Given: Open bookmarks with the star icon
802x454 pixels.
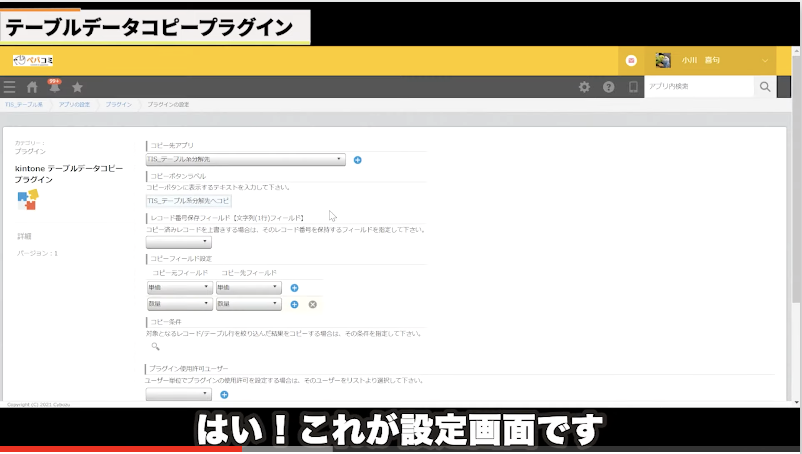Looking at the screenshot, I should point(77,88).
